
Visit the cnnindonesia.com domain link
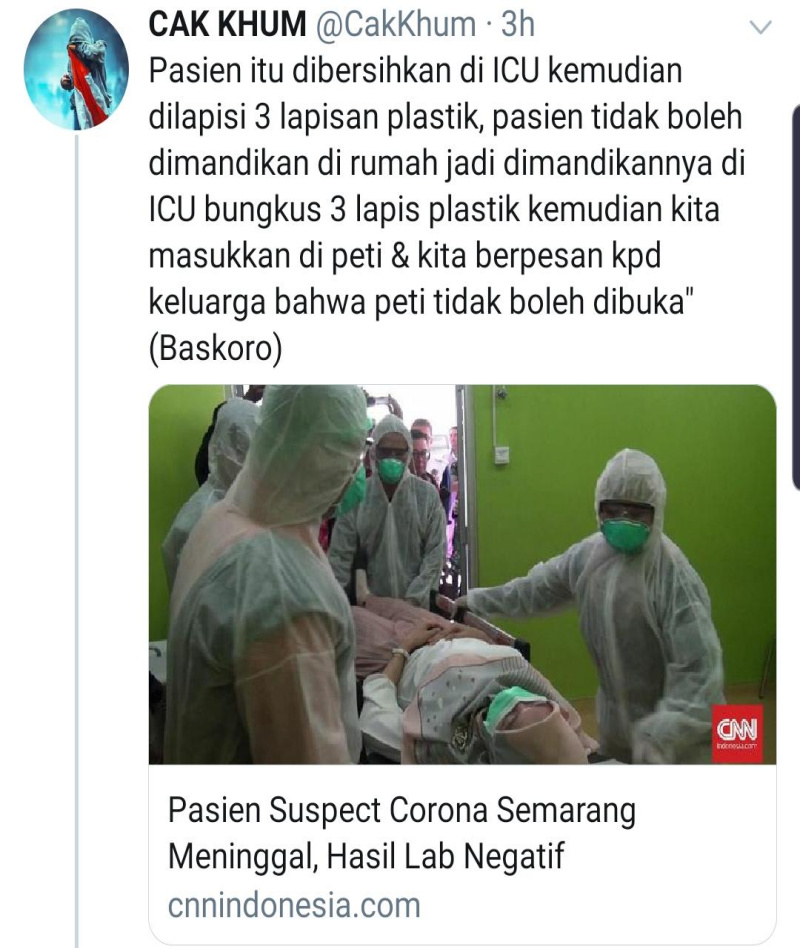pyautogui.click(x=294, y=905)
